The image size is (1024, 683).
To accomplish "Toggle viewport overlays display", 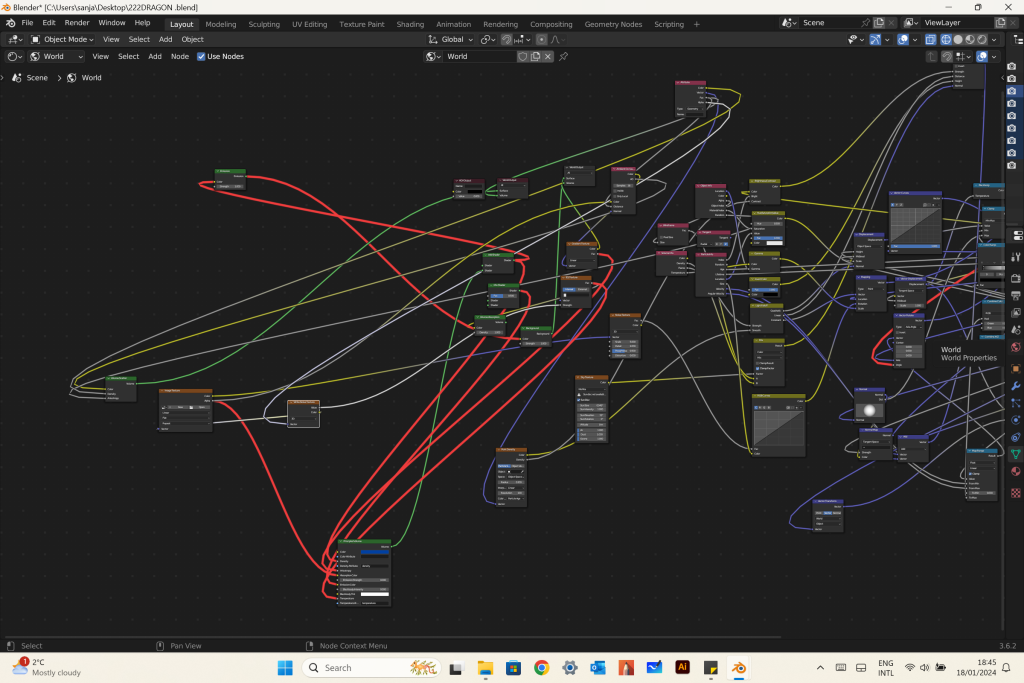I will [903, 39].
